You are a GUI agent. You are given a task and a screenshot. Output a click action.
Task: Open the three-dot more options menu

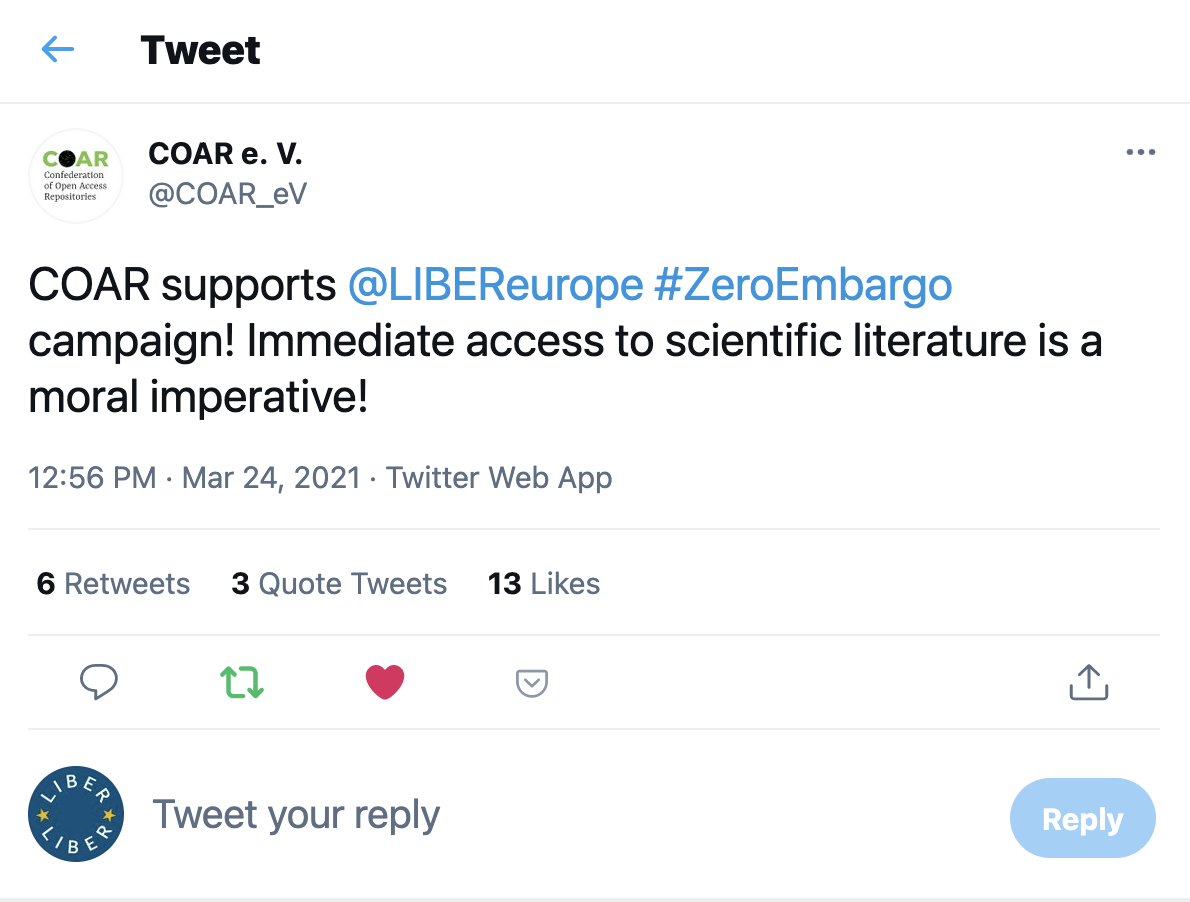click(1140, 153)
